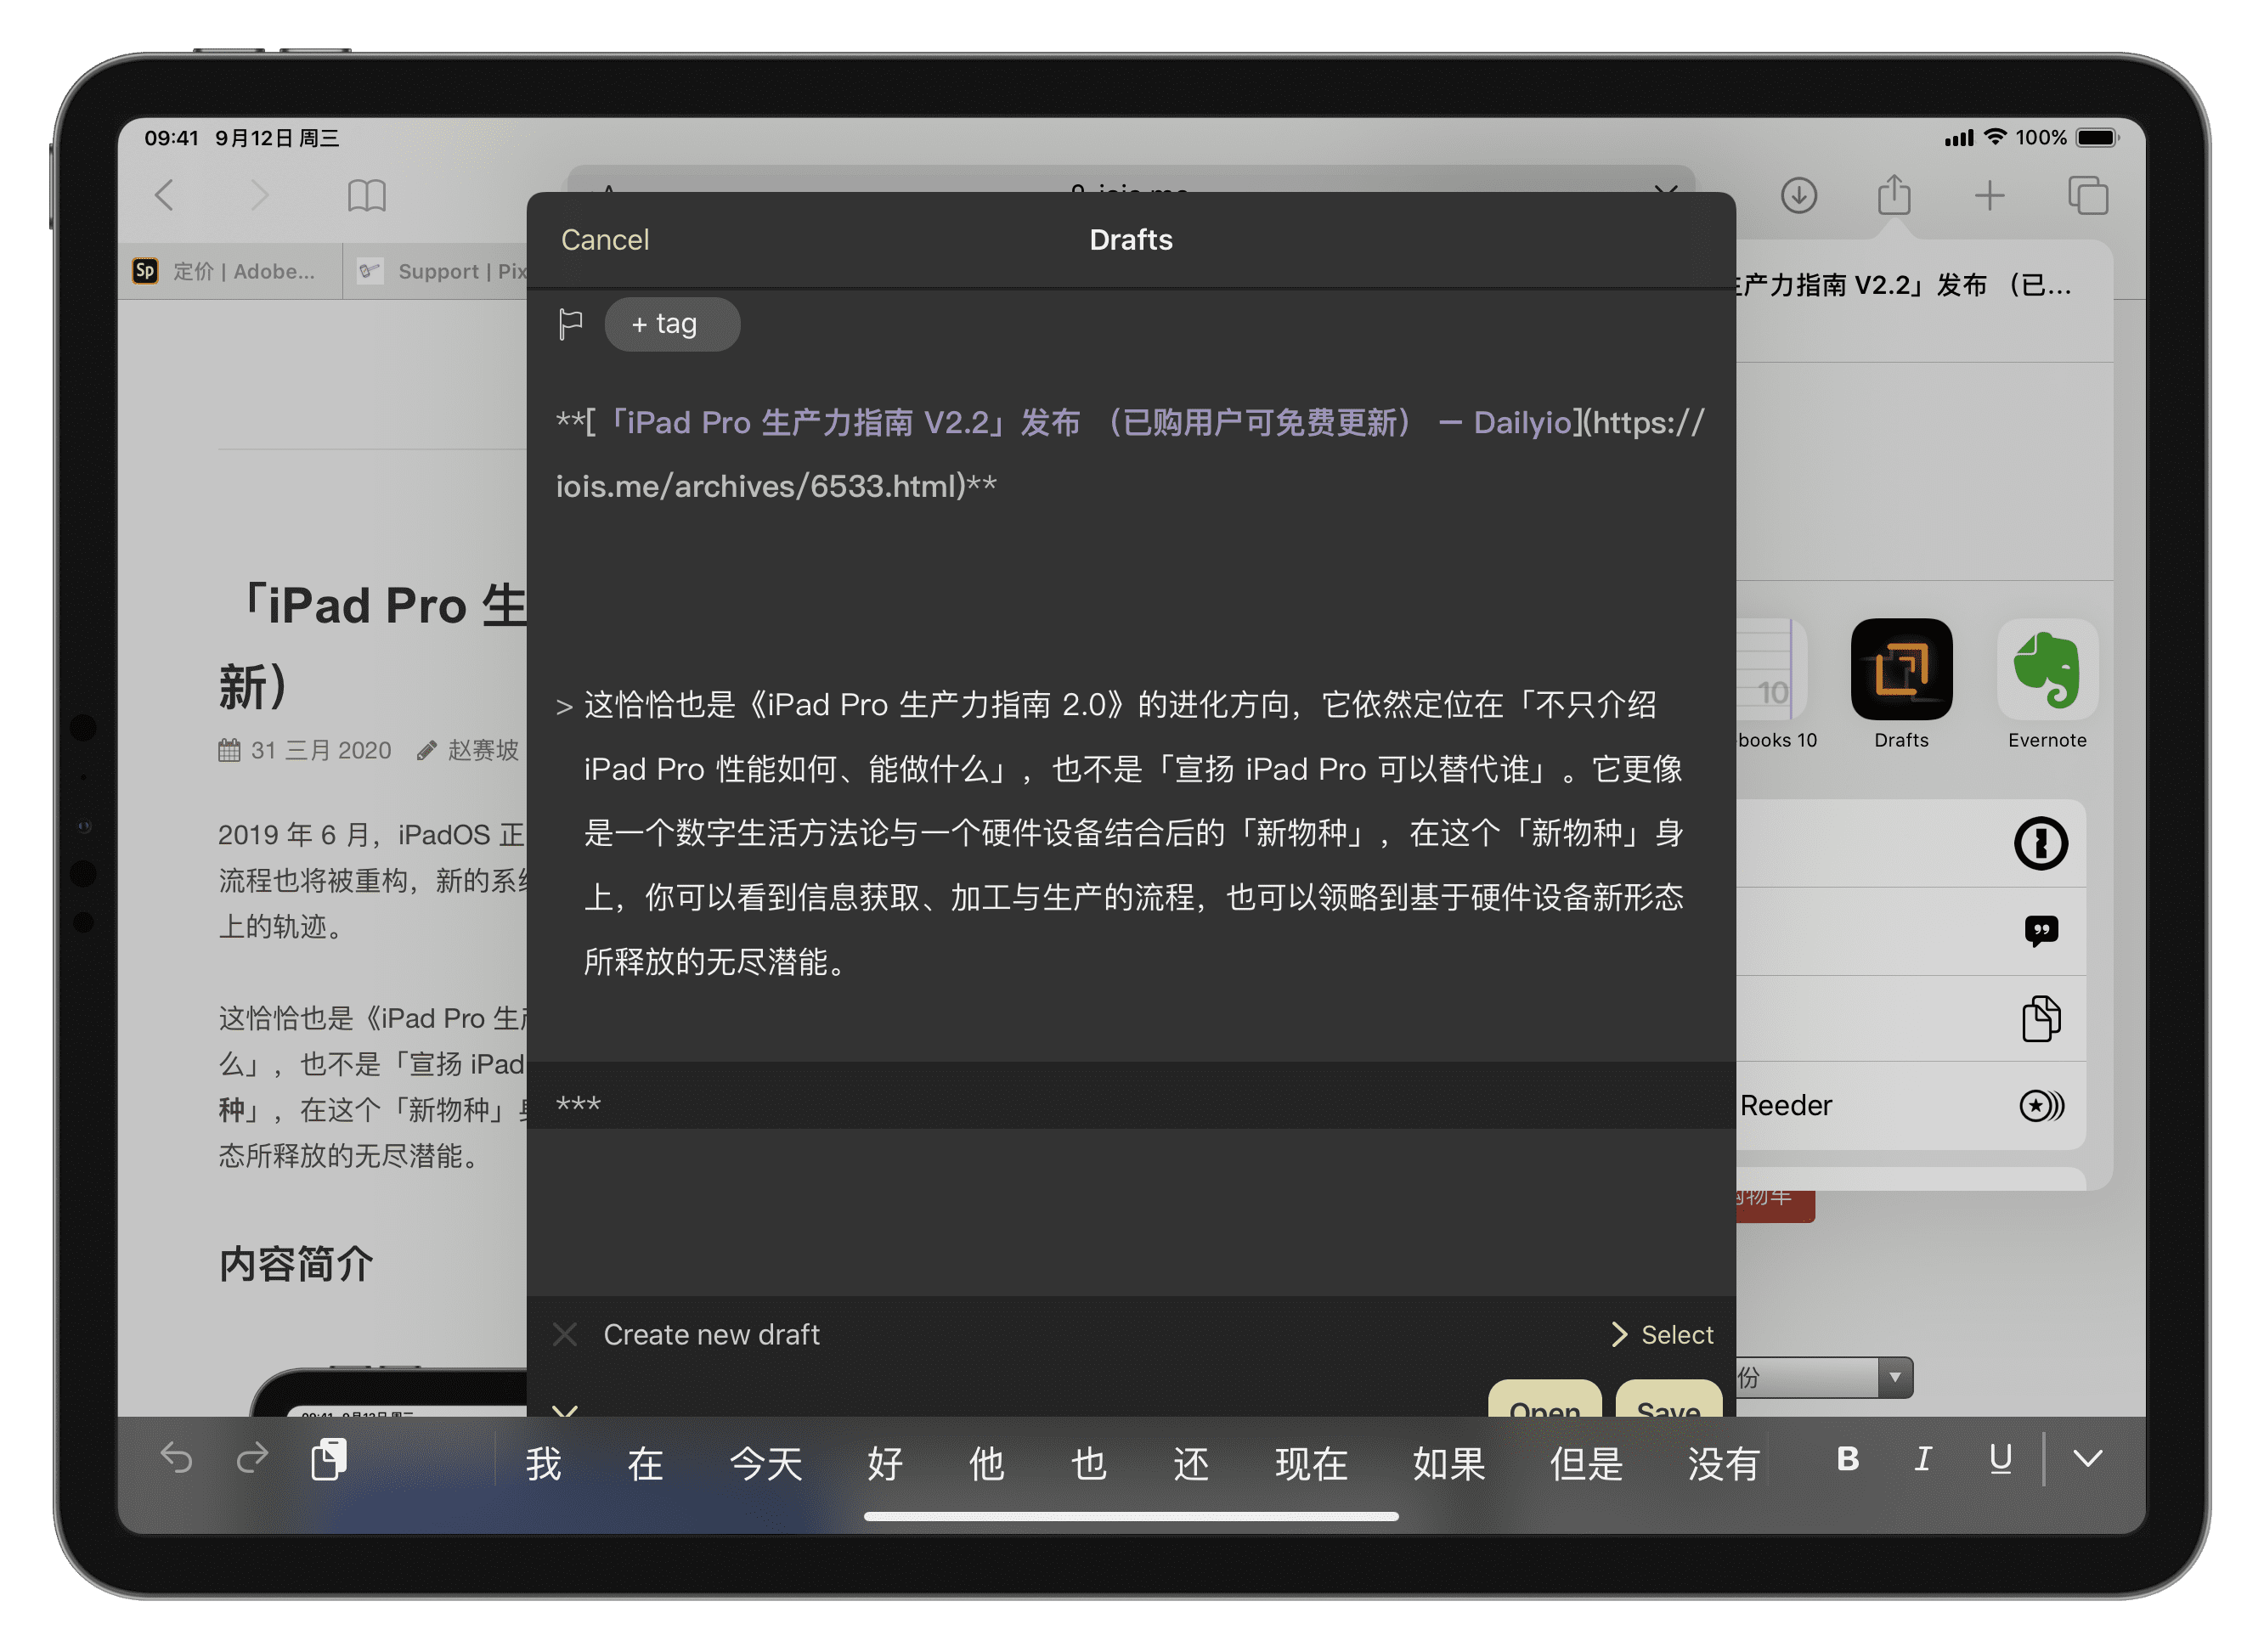Open Safari share sheet icon in toolbar
Image resolution: width=2264 pixels, height=1652 pixels.
[1893, 196]
